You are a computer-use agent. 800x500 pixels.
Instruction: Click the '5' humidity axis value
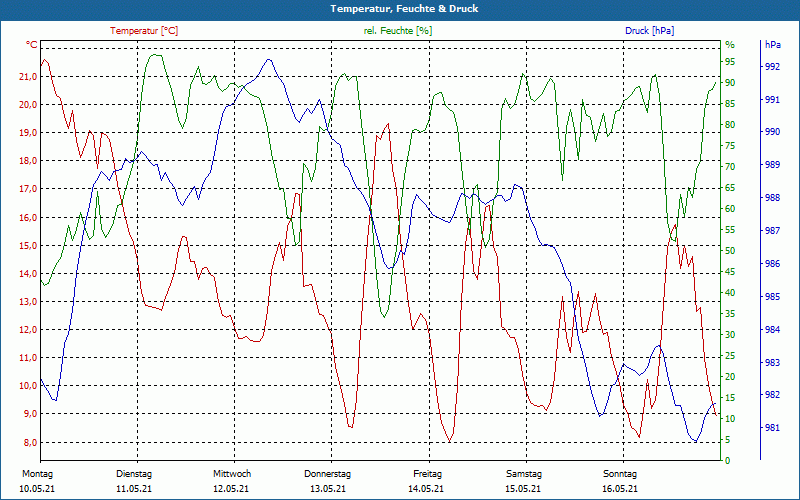(728, 440)
